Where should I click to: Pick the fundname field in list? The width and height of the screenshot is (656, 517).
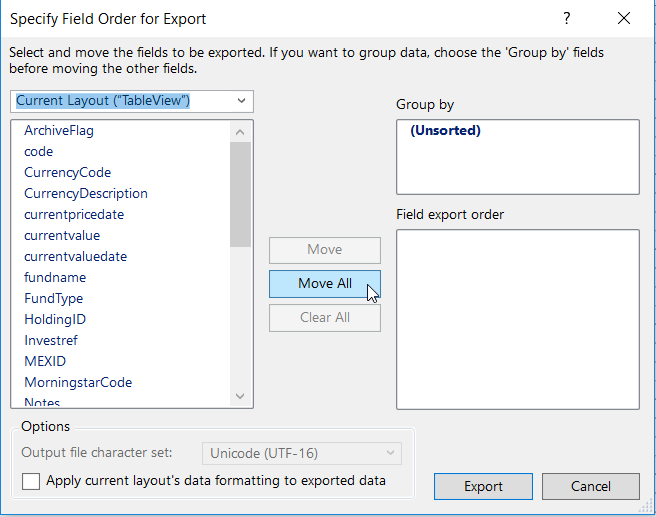55,278
